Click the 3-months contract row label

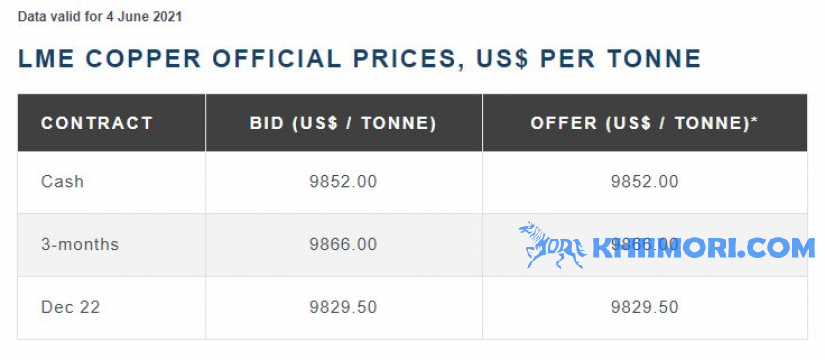pyautogui.click(x=80, y=245)
